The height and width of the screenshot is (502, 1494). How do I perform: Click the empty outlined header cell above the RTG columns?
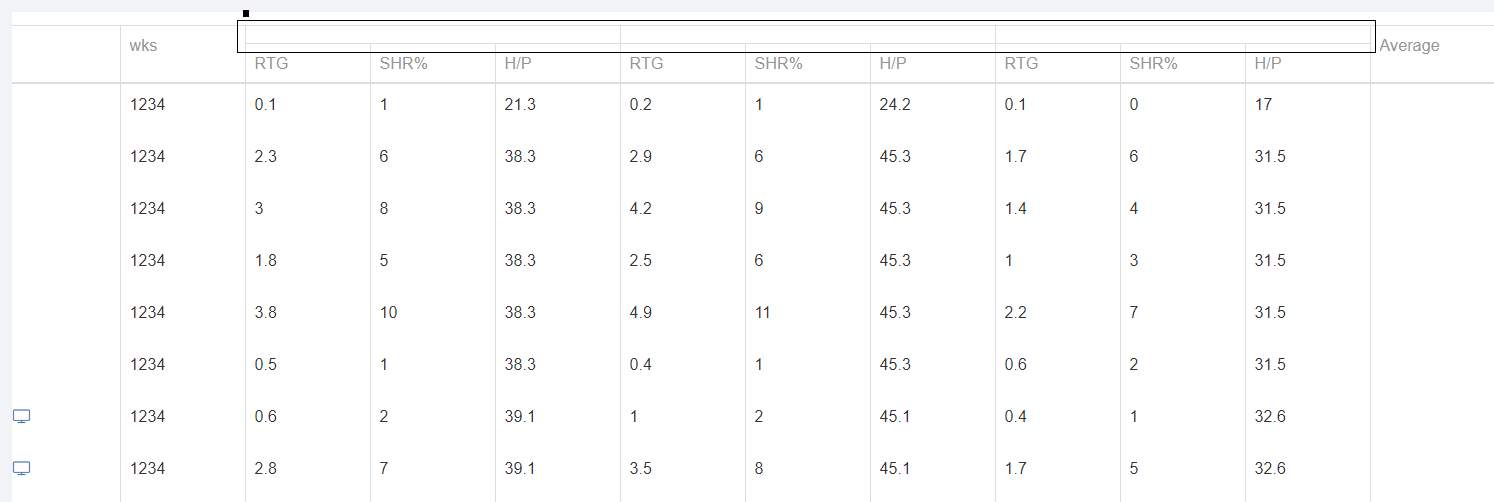tap(806, 36)
